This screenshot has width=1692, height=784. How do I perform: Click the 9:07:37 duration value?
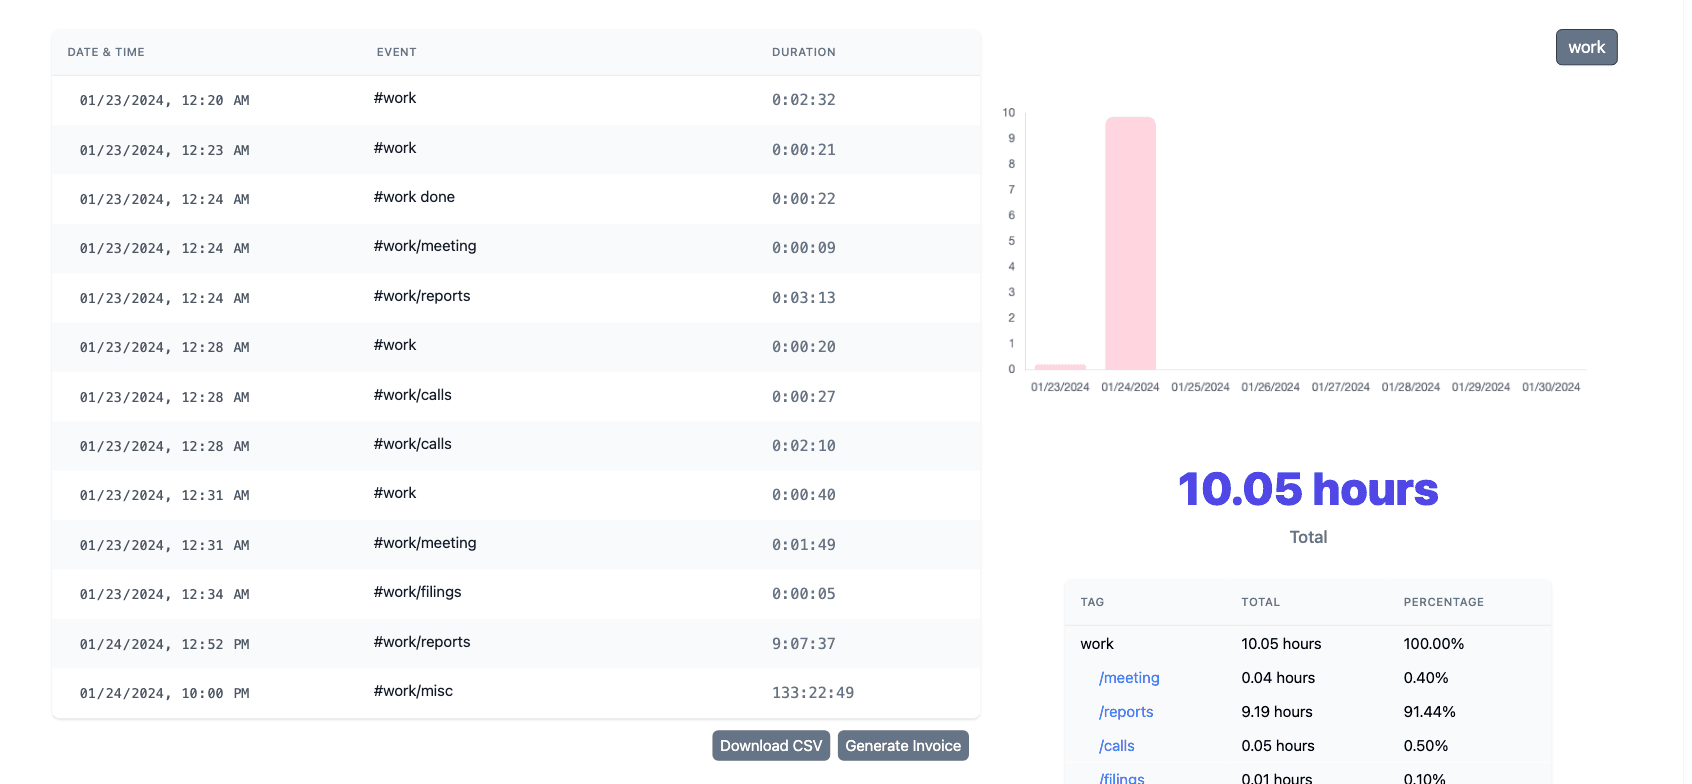point(803,644)
